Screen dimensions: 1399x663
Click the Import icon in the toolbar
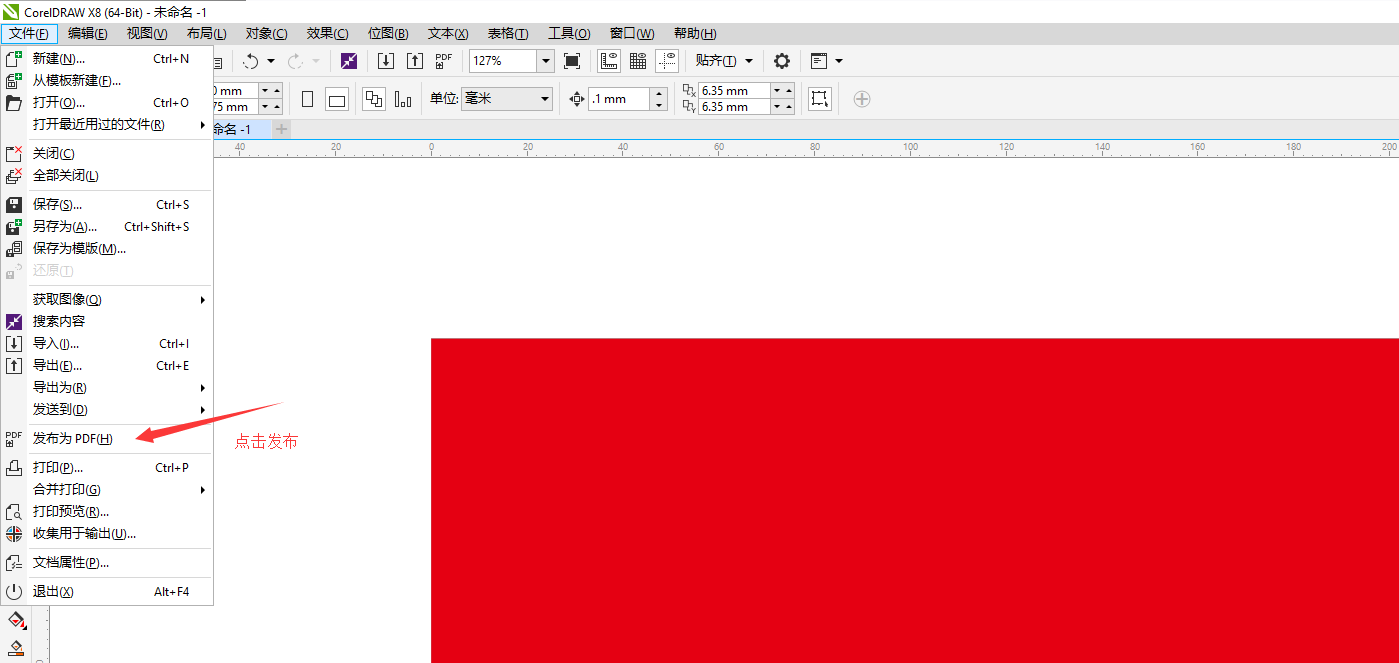tap(386, 61)
